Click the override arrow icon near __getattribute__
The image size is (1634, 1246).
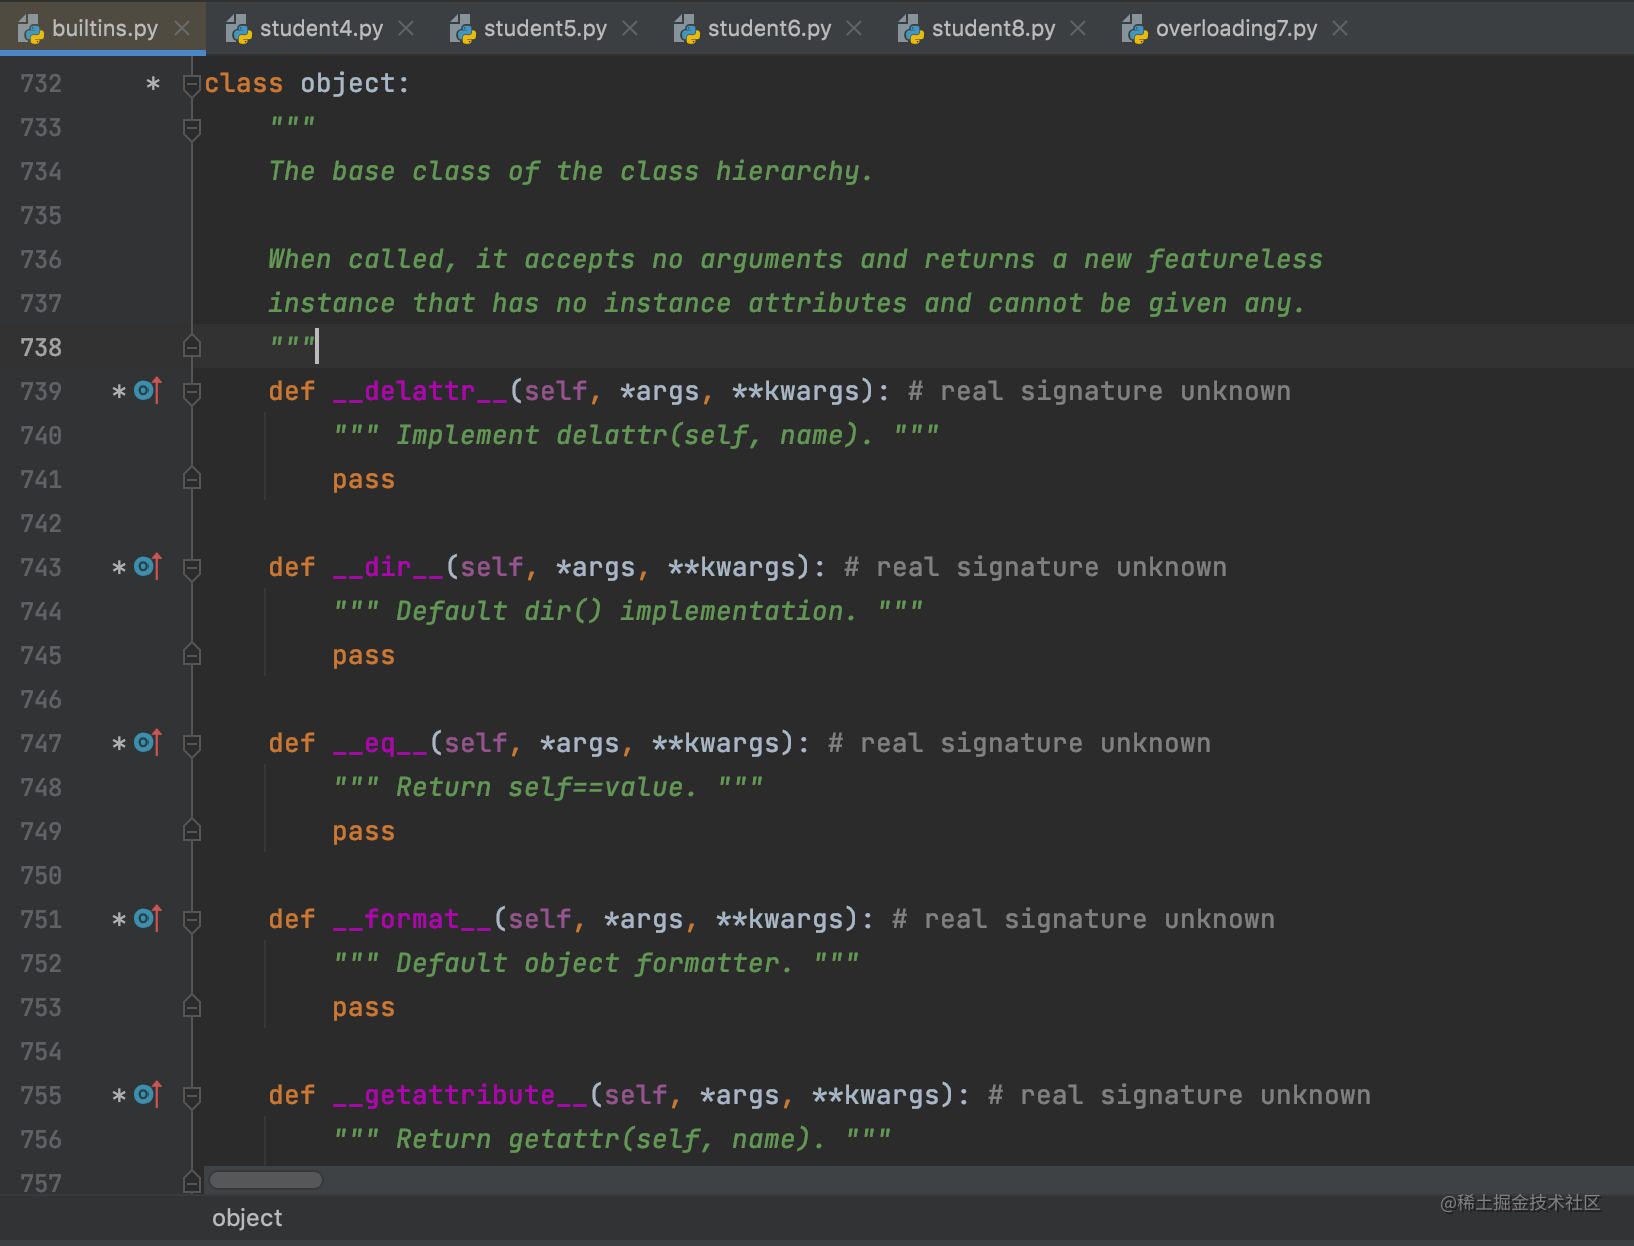pyautogui.click(x=143, y=1094)
